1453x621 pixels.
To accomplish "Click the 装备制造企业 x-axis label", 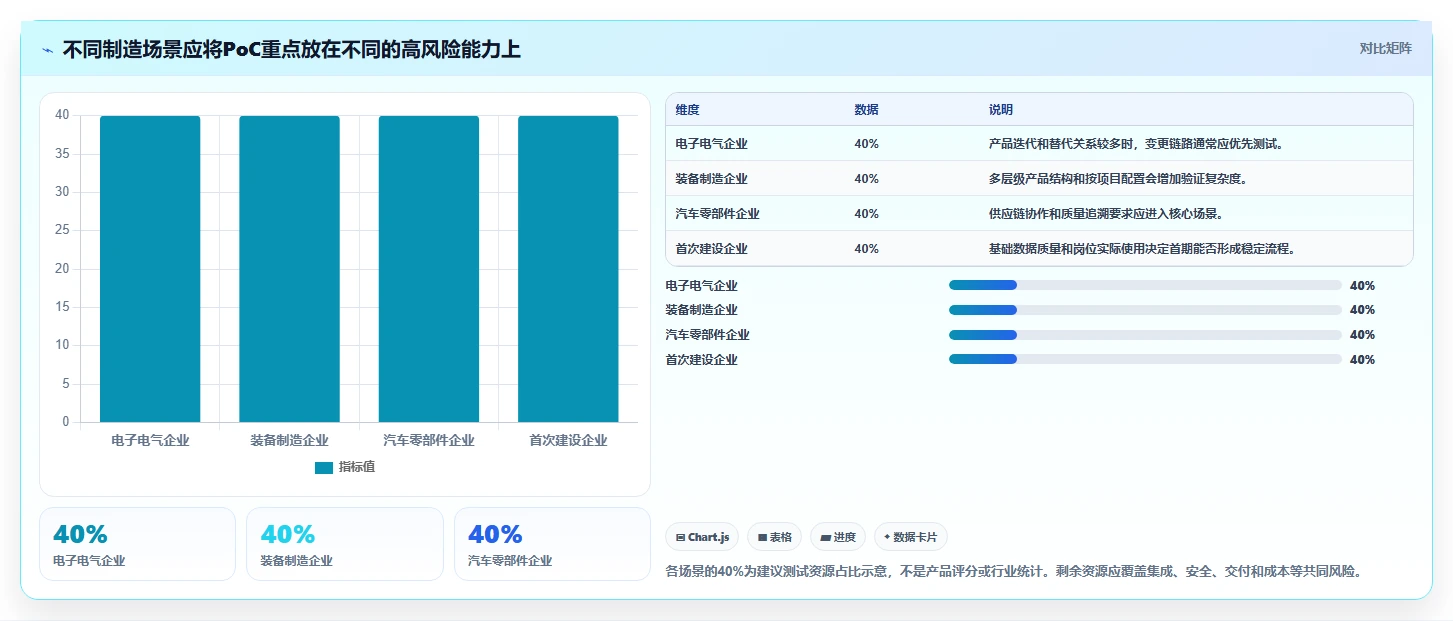I will (x=289, y=440).
